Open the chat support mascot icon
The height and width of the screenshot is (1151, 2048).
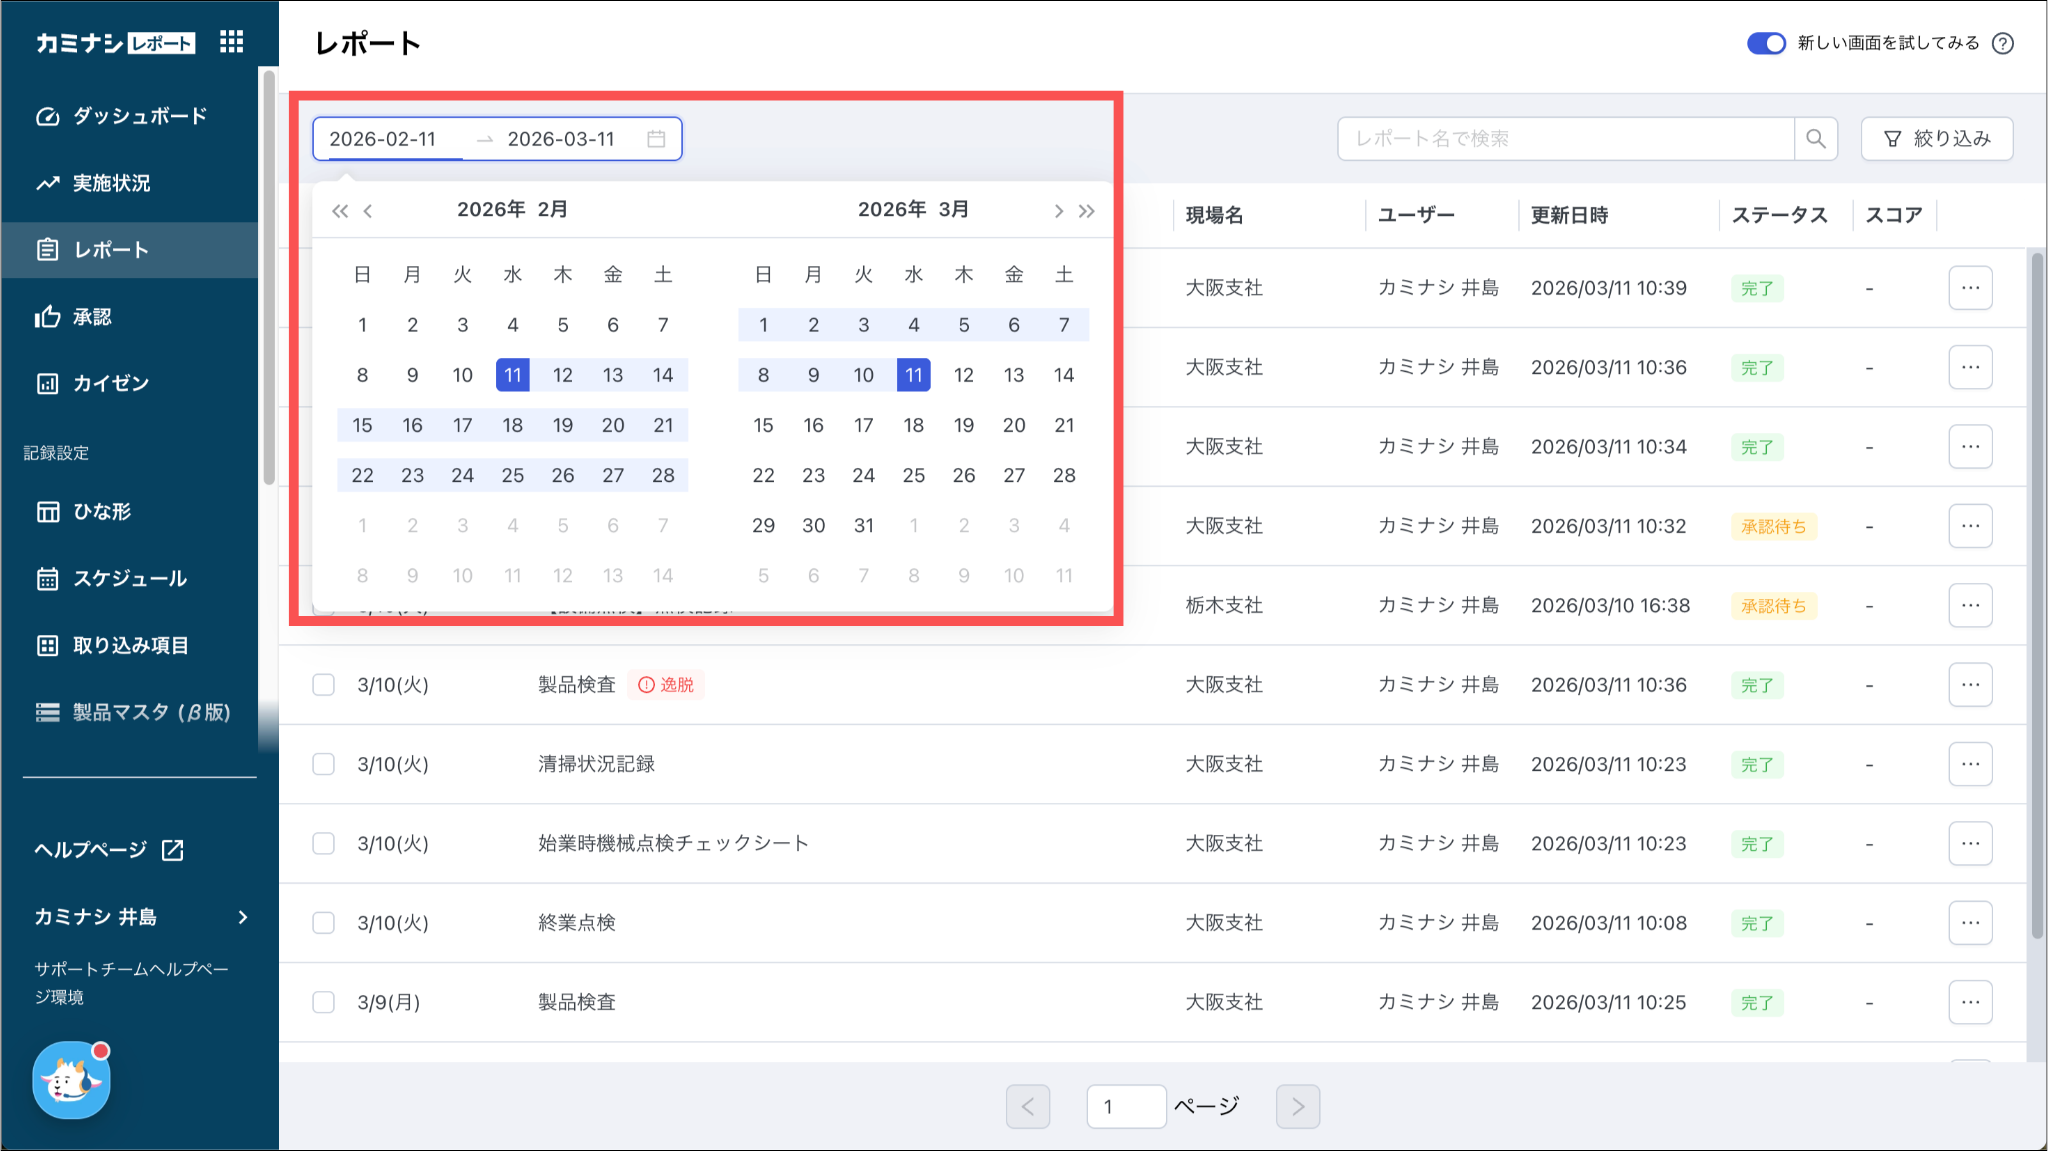click(71, 1080)
